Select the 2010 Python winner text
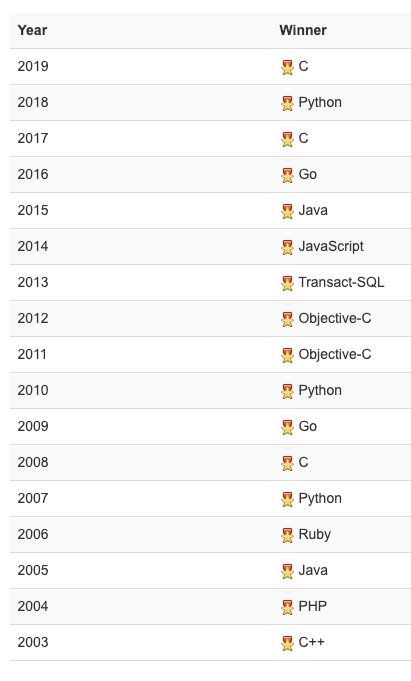The height and width of the screenshot is (681, 411). click(320, 390)
